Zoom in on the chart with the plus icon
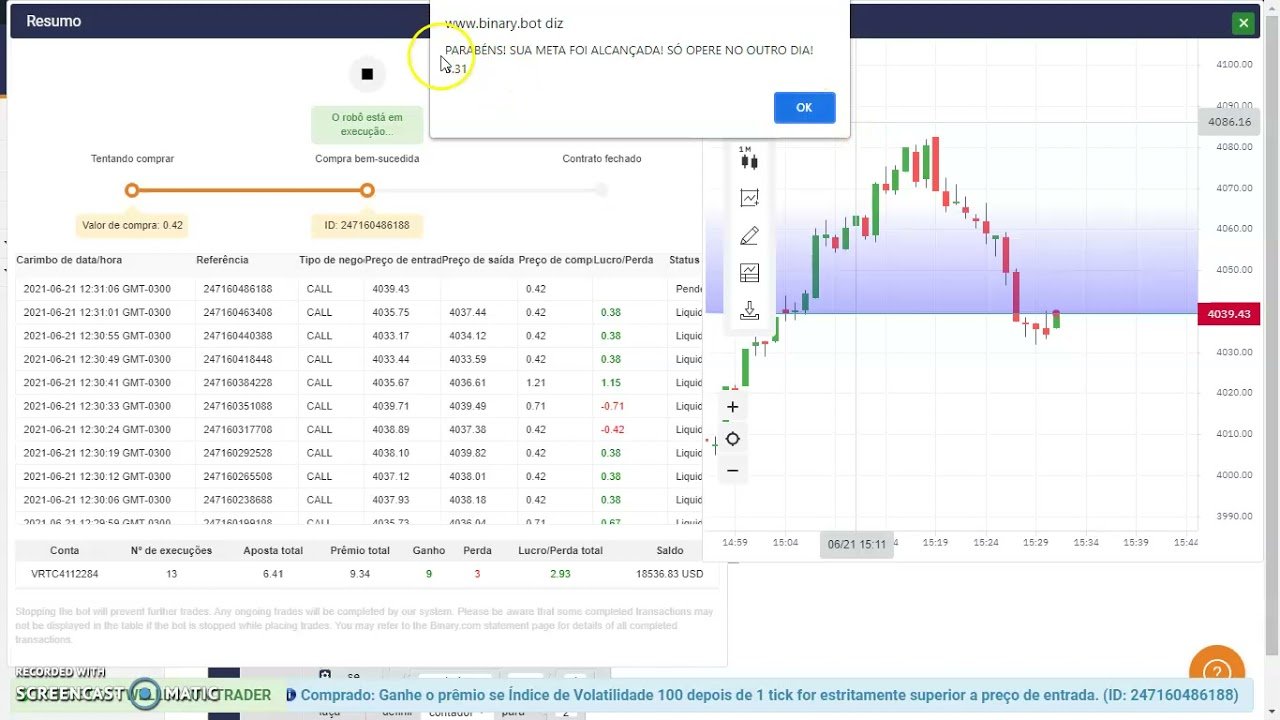The height and width of the screenshot is (720, 1280). (x=732, y=406)
